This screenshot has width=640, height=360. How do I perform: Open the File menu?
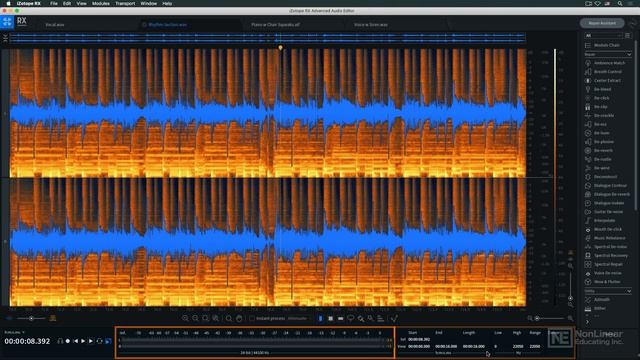(53, 3)
